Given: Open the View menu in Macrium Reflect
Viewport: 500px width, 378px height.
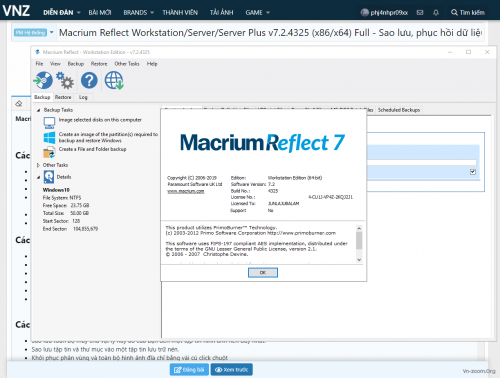Looking at the screenshot, I should (55, 64).
